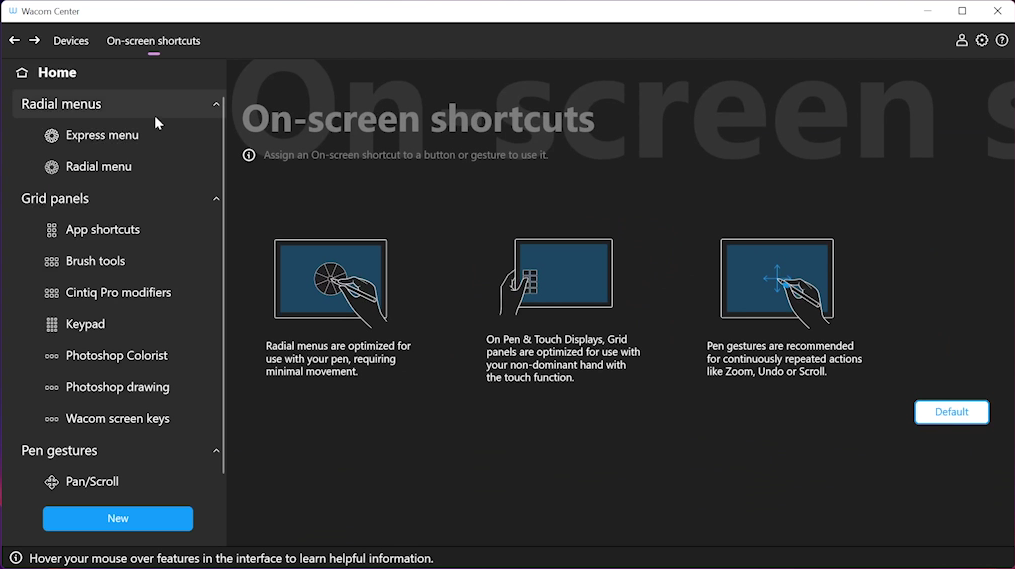Screen dimensions: 1015x569
Task: Click the Wacom screen keys icon
Action: (x=52, y=419)
